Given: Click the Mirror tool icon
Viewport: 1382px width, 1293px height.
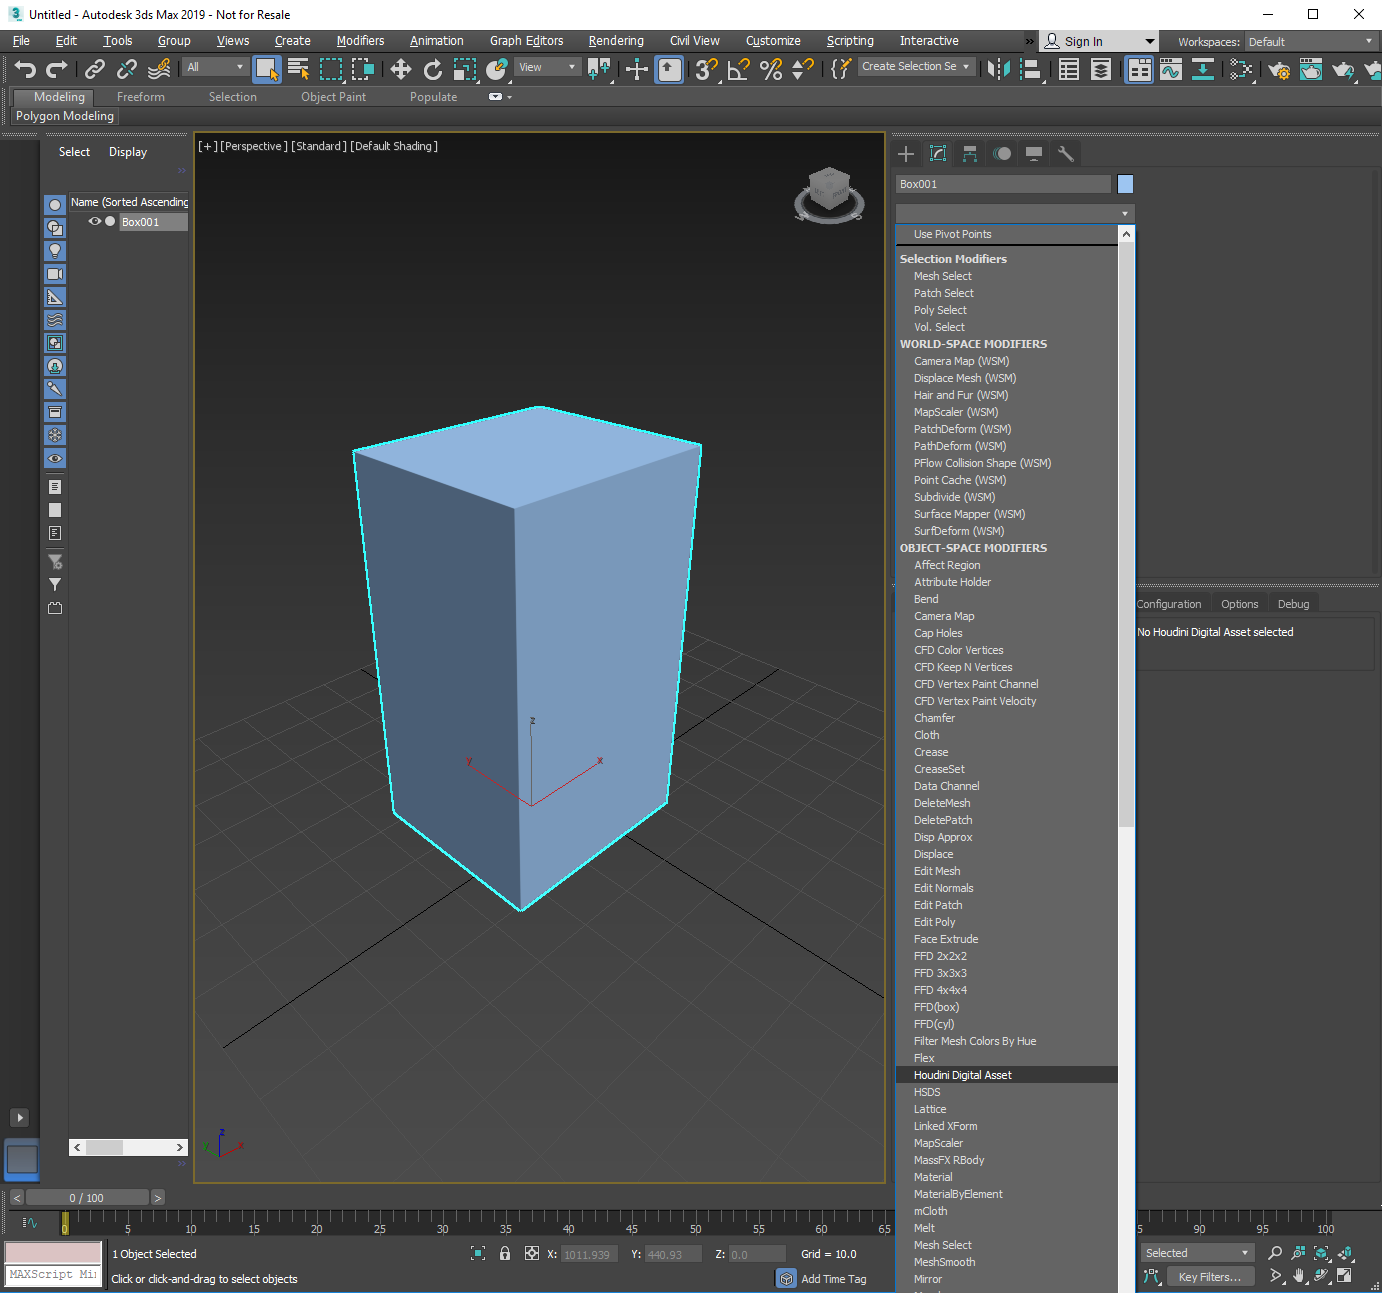Looking at the screenshot, I should (x=997, y=69).
